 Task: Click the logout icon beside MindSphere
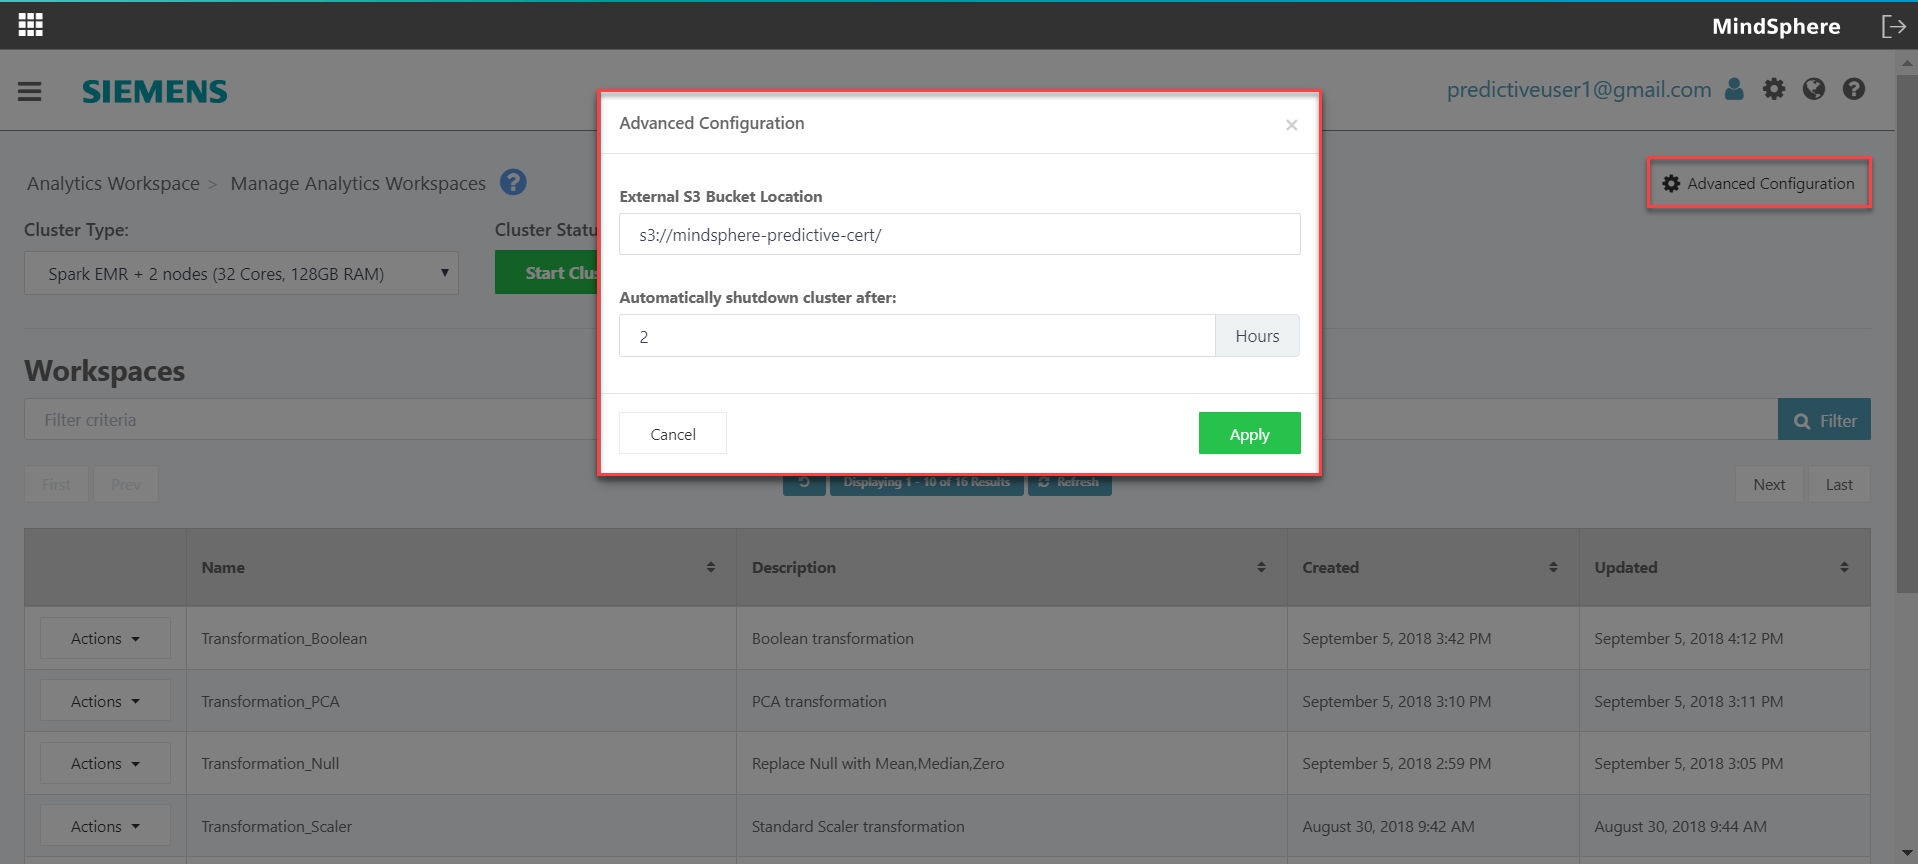click(x=1893, y=26)
